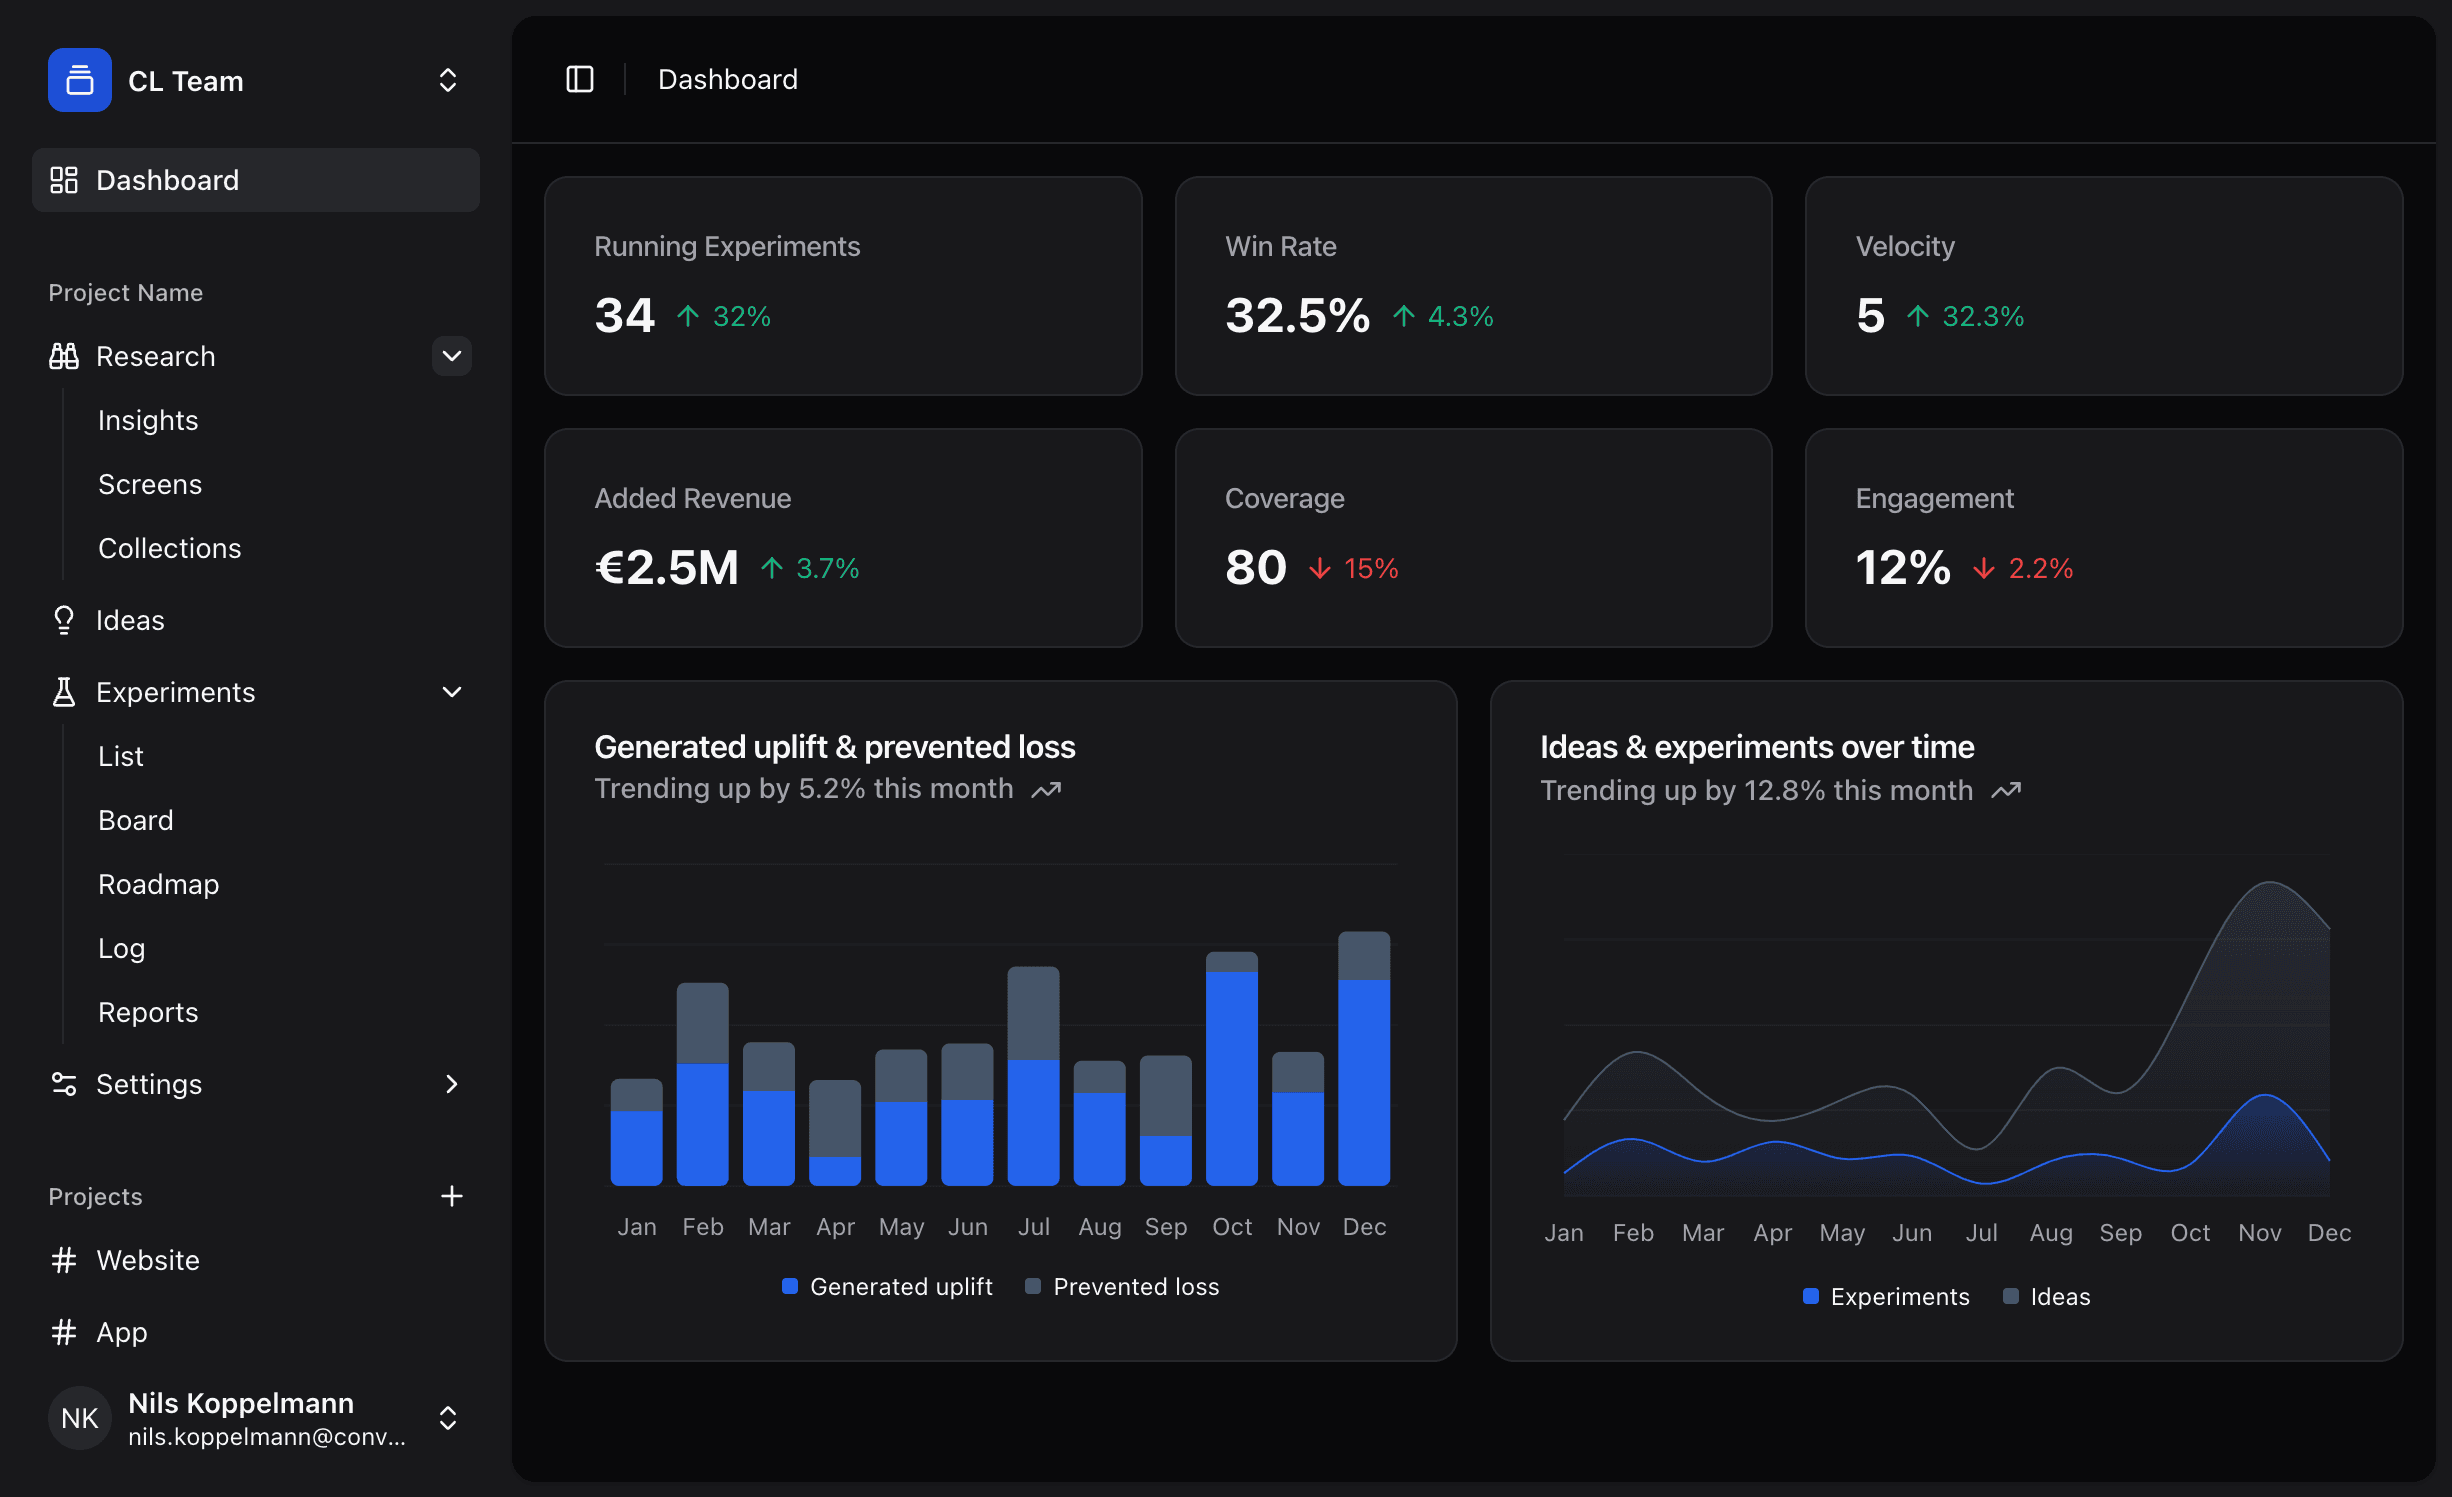This screenshot has width=2452, height=1497.
Task: Open Collections under Research
Action: click(170, 548)
